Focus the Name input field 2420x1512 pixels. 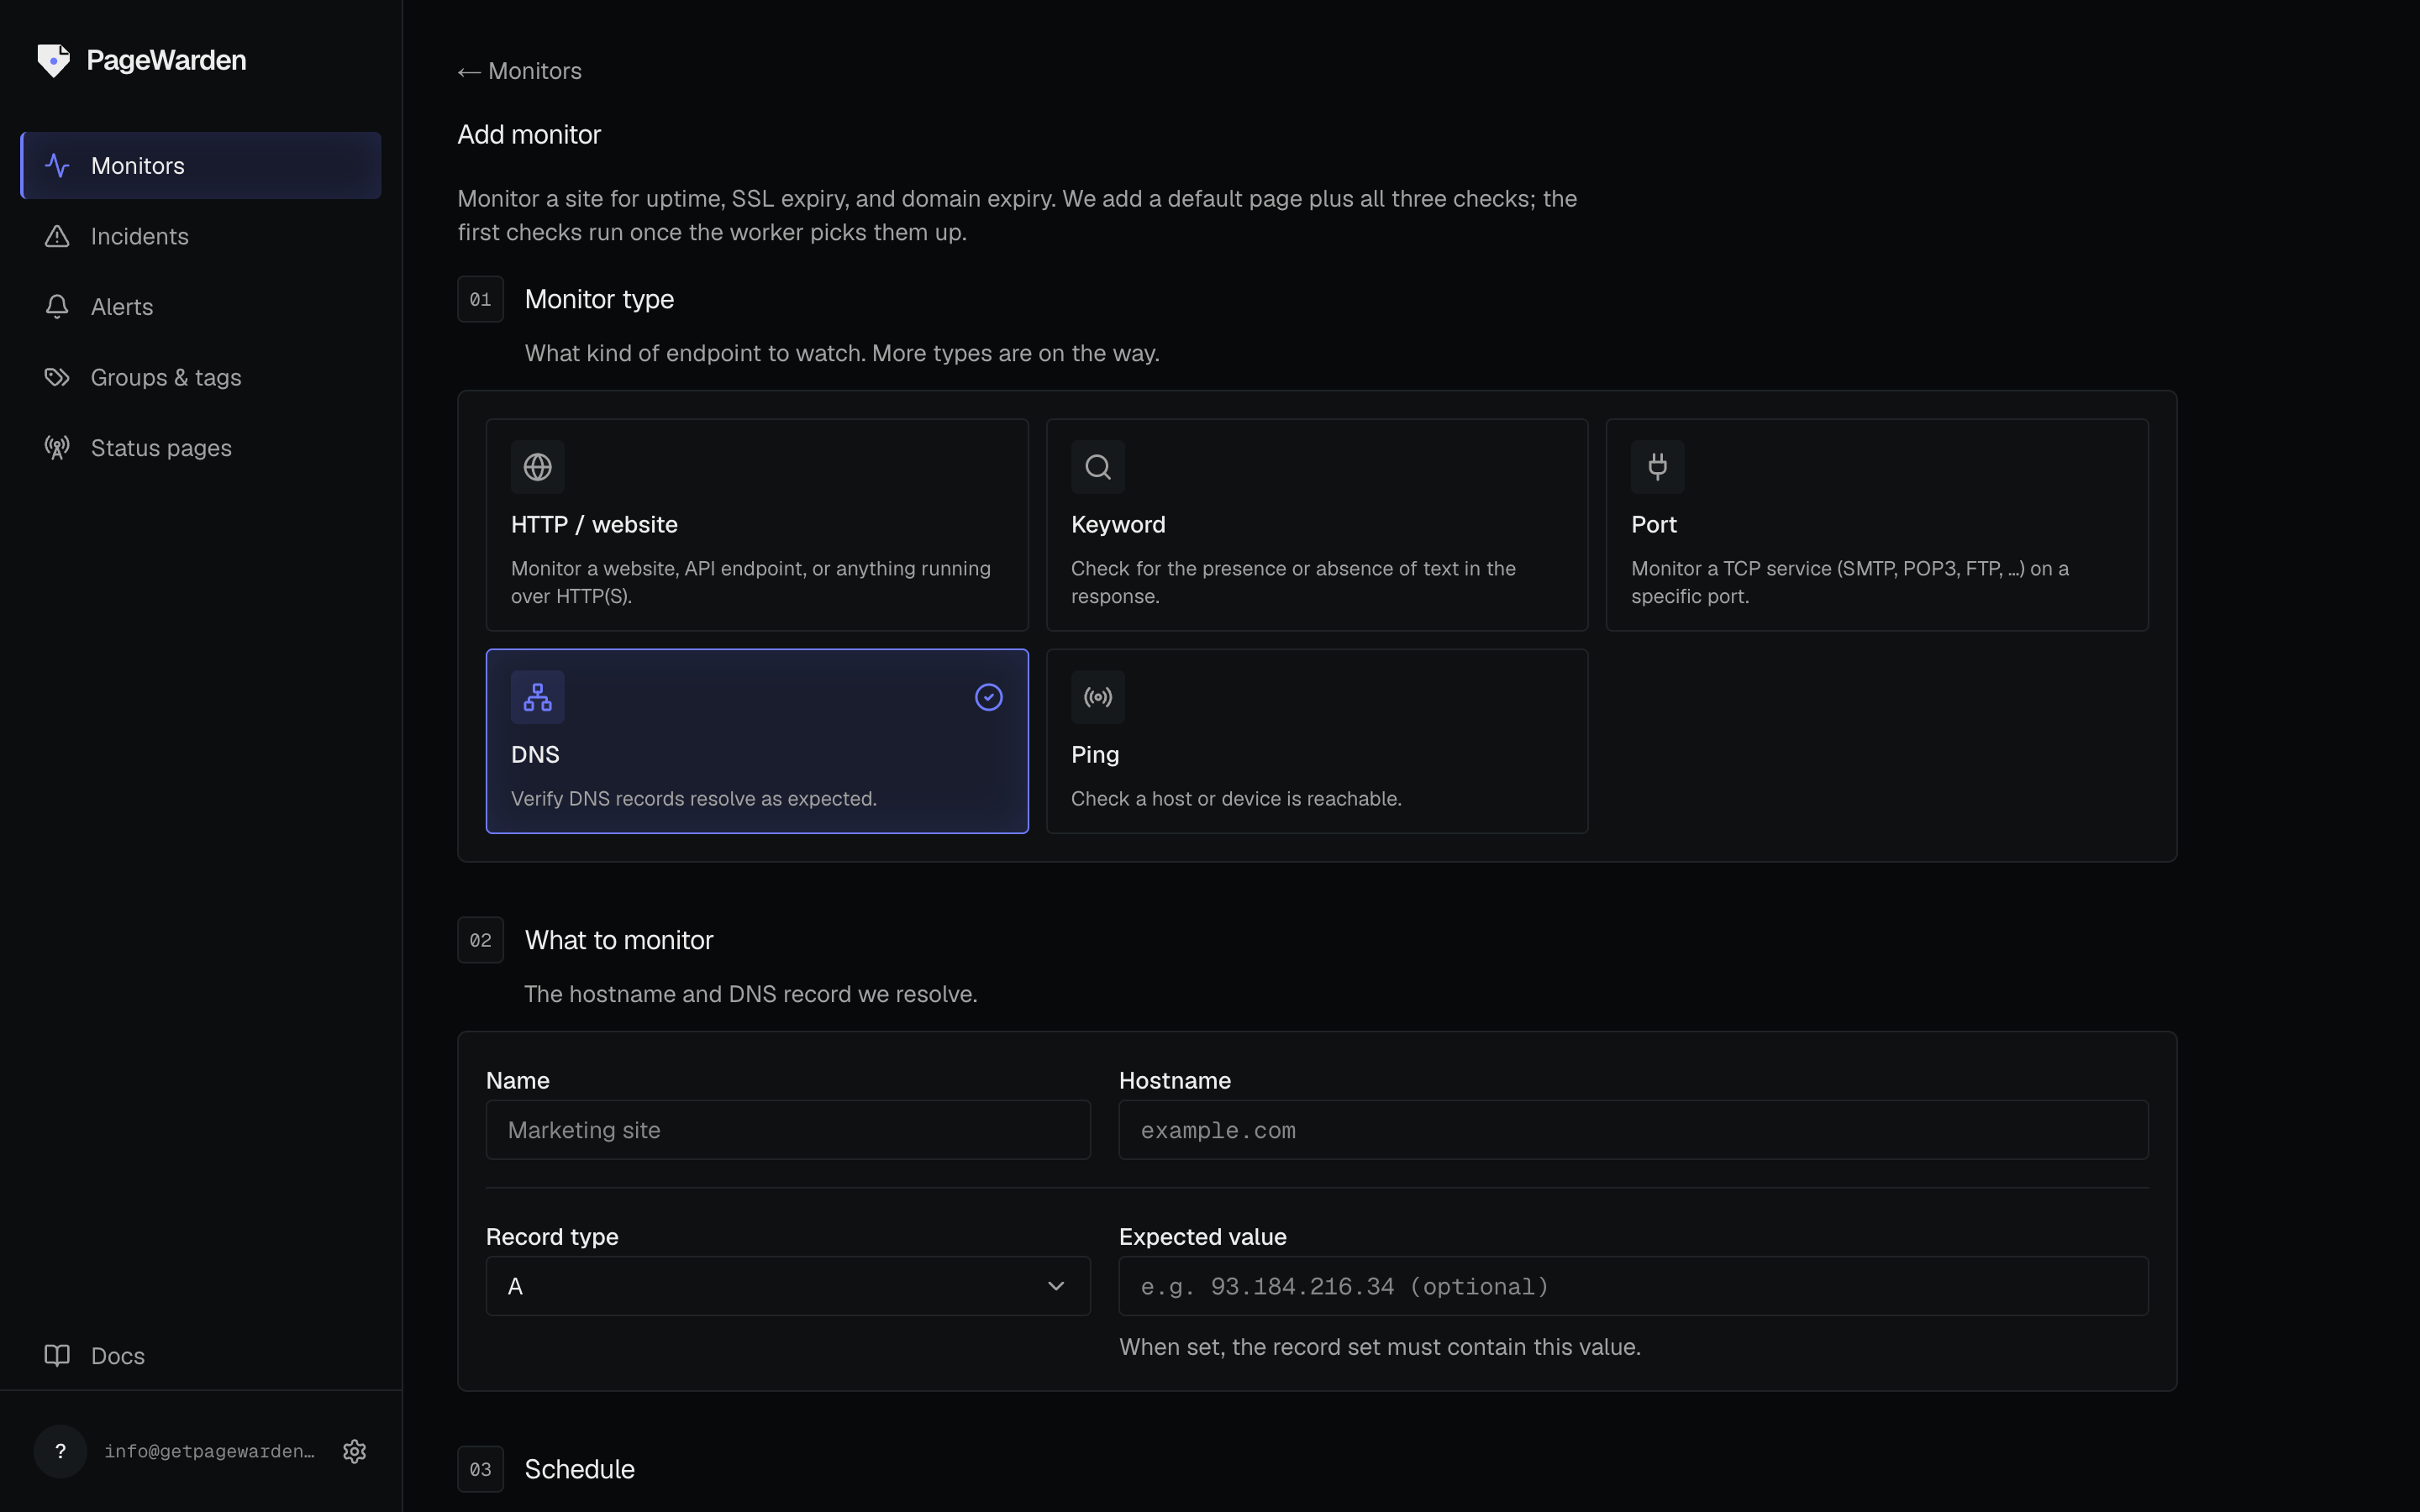point(788,1130)
